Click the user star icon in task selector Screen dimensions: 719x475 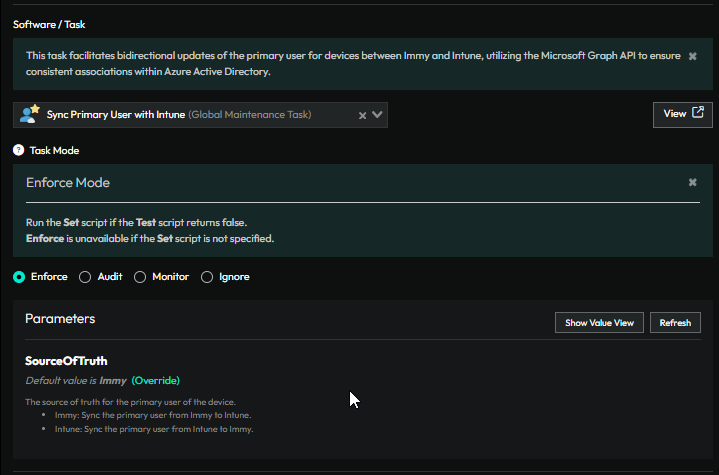(x=29, y=115)
